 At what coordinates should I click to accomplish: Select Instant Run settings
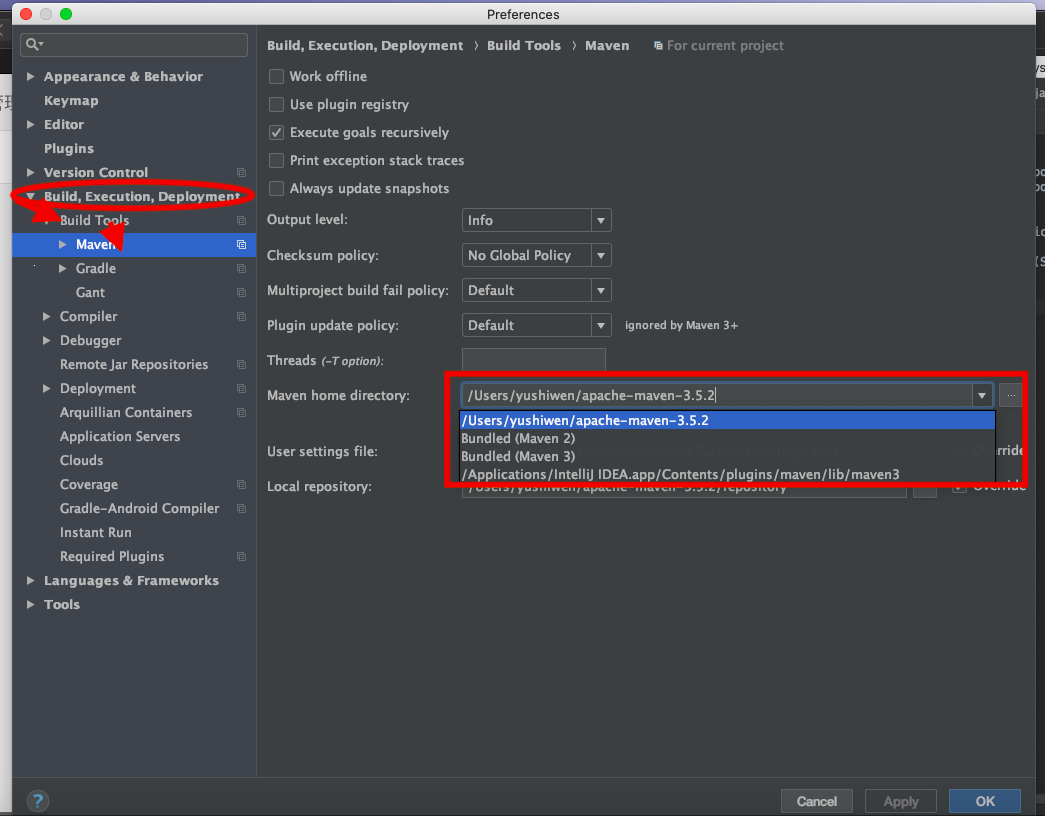point(95,533)
